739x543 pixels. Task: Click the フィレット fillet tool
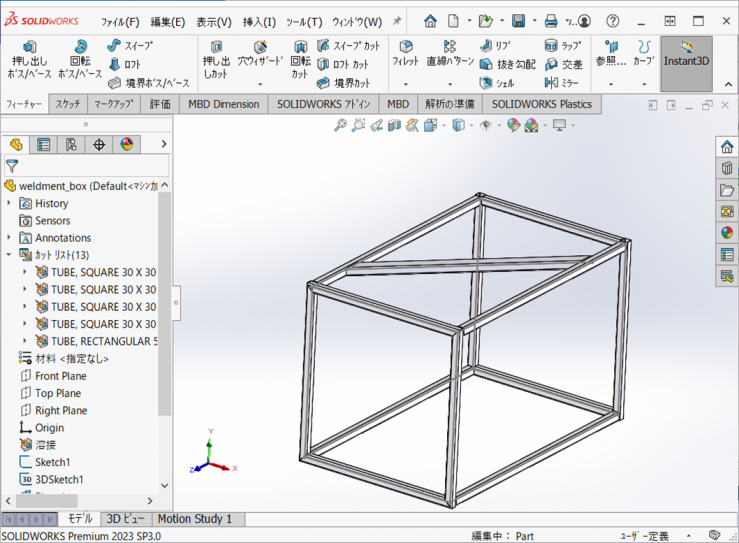pos(405,54)
